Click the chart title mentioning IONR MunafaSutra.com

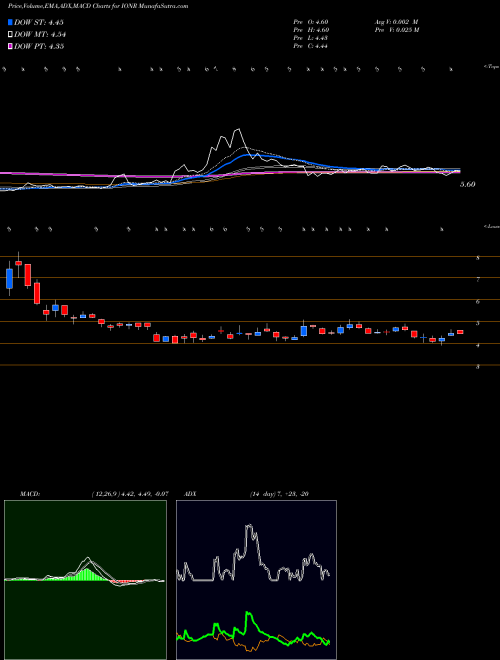(98, 7)
